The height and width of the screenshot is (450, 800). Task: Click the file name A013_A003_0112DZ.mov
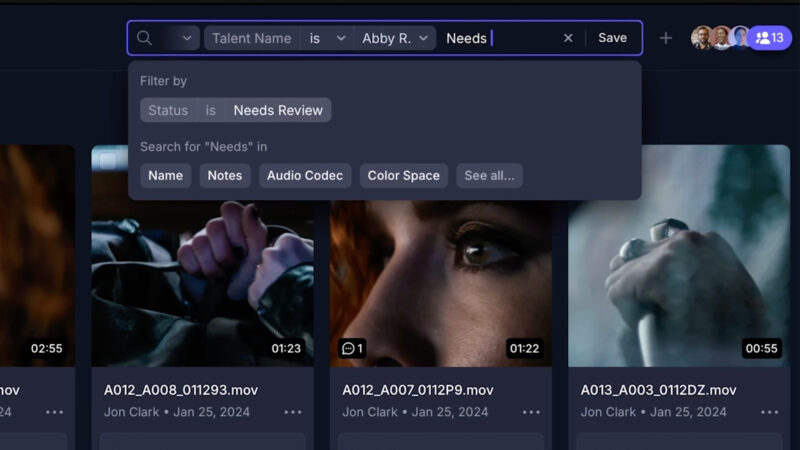click(x=658, y=390)
